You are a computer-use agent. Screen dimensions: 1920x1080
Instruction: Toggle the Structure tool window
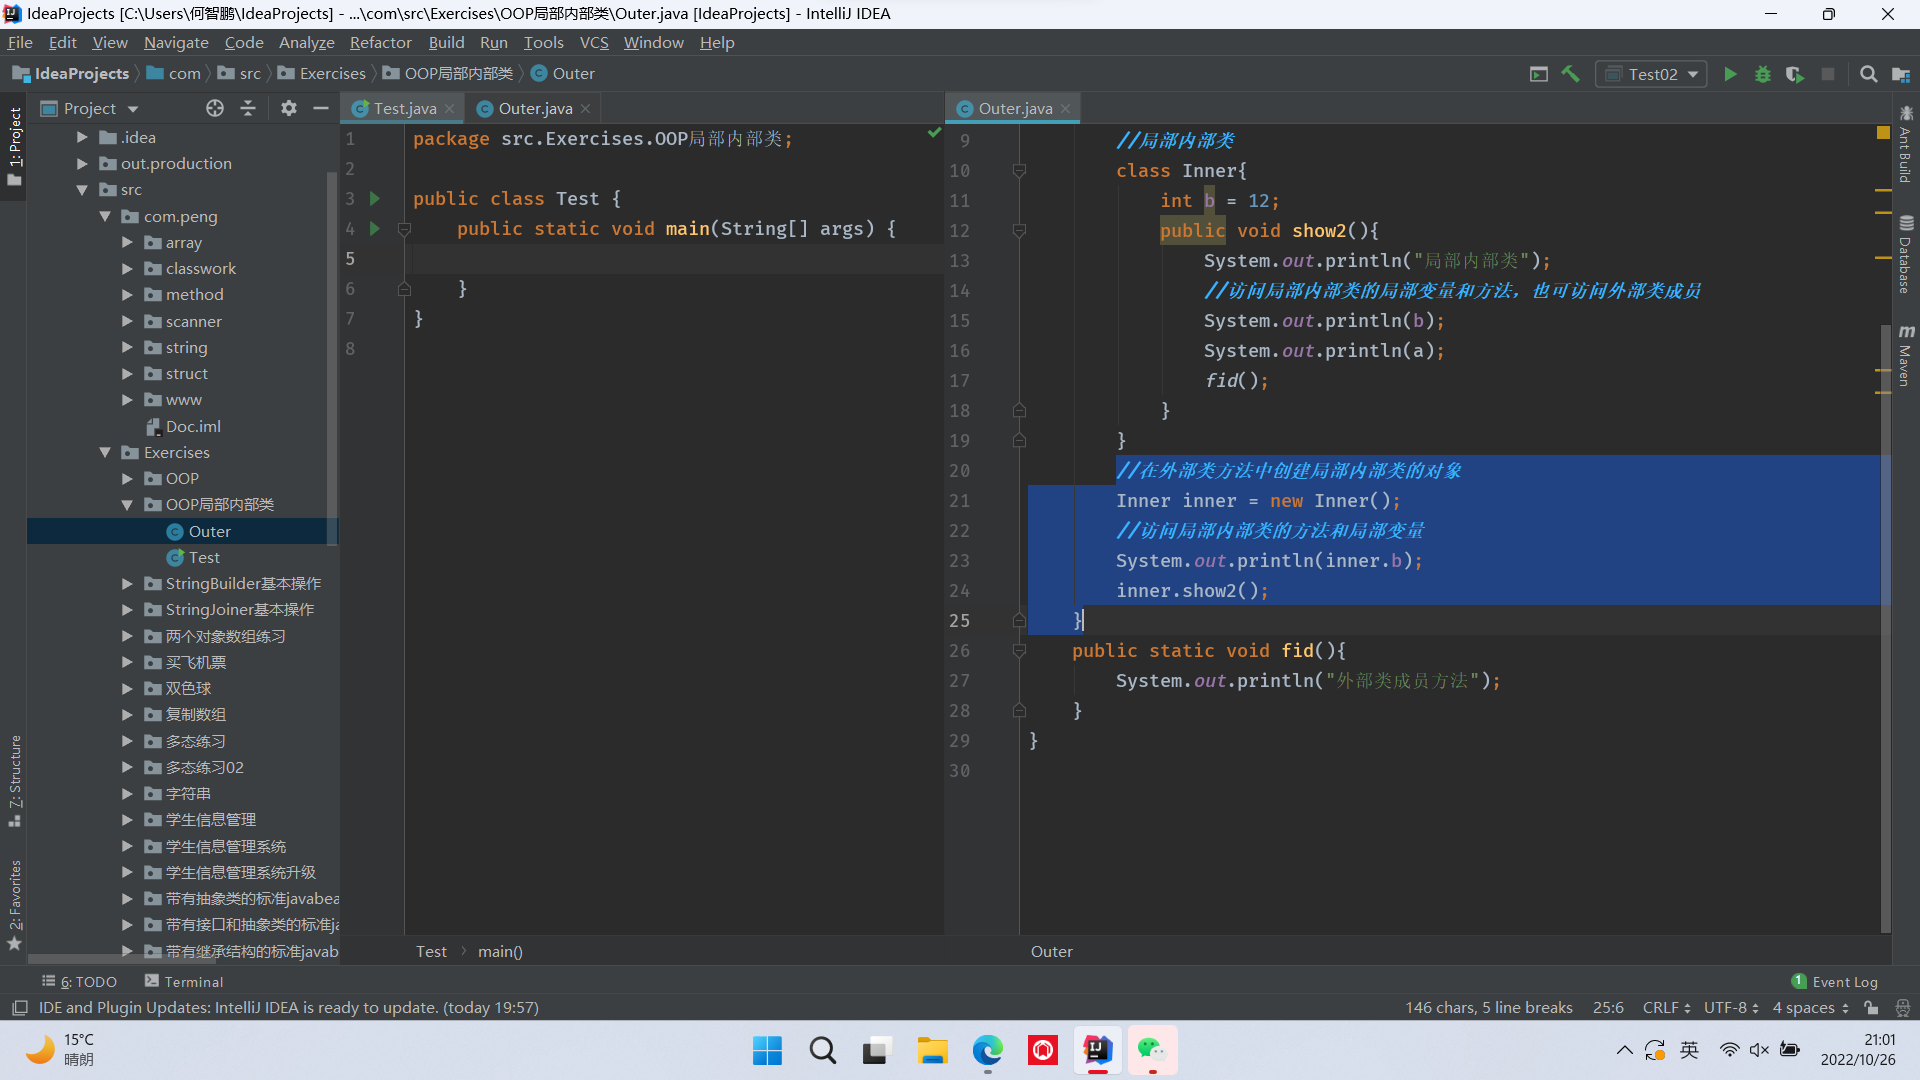(x=15, y=780)
